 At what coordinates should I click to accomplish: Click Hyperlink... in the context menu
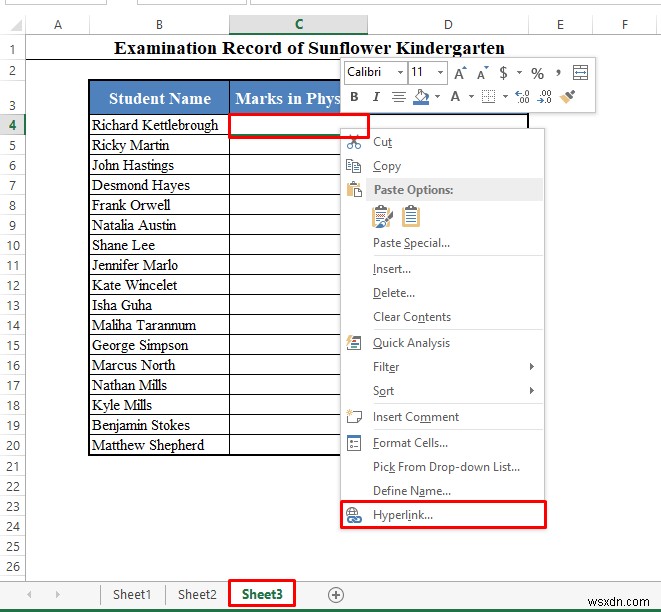(x=443, y=515)
